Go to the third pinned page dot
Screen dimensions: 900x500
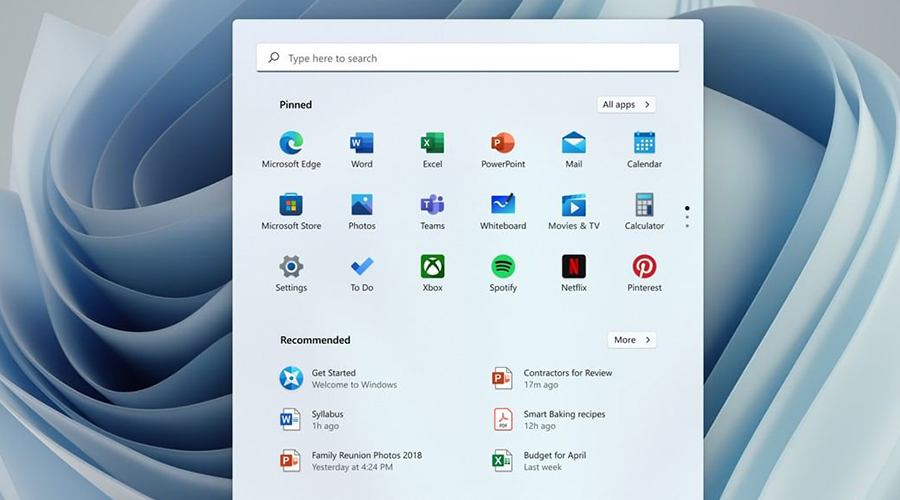687,226
